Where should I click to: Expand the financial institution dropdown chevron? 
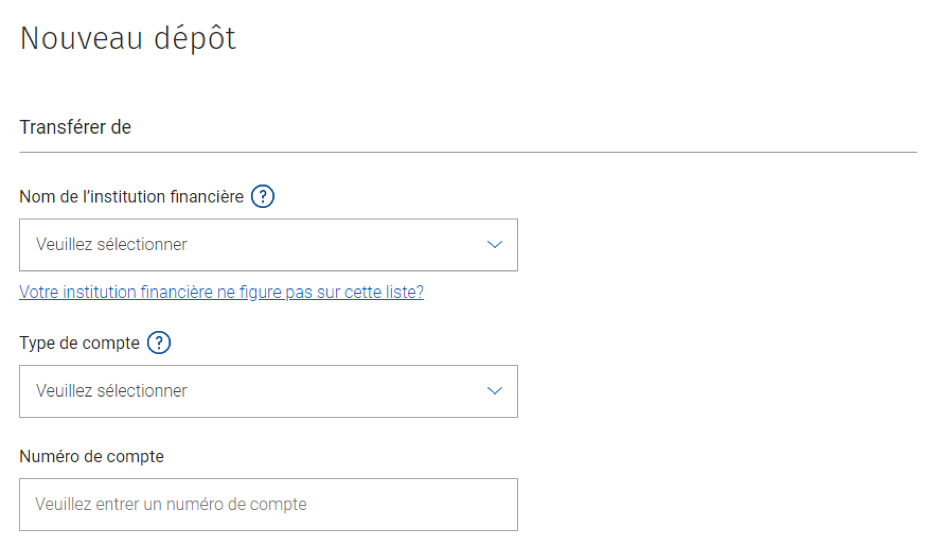(494, 244)
